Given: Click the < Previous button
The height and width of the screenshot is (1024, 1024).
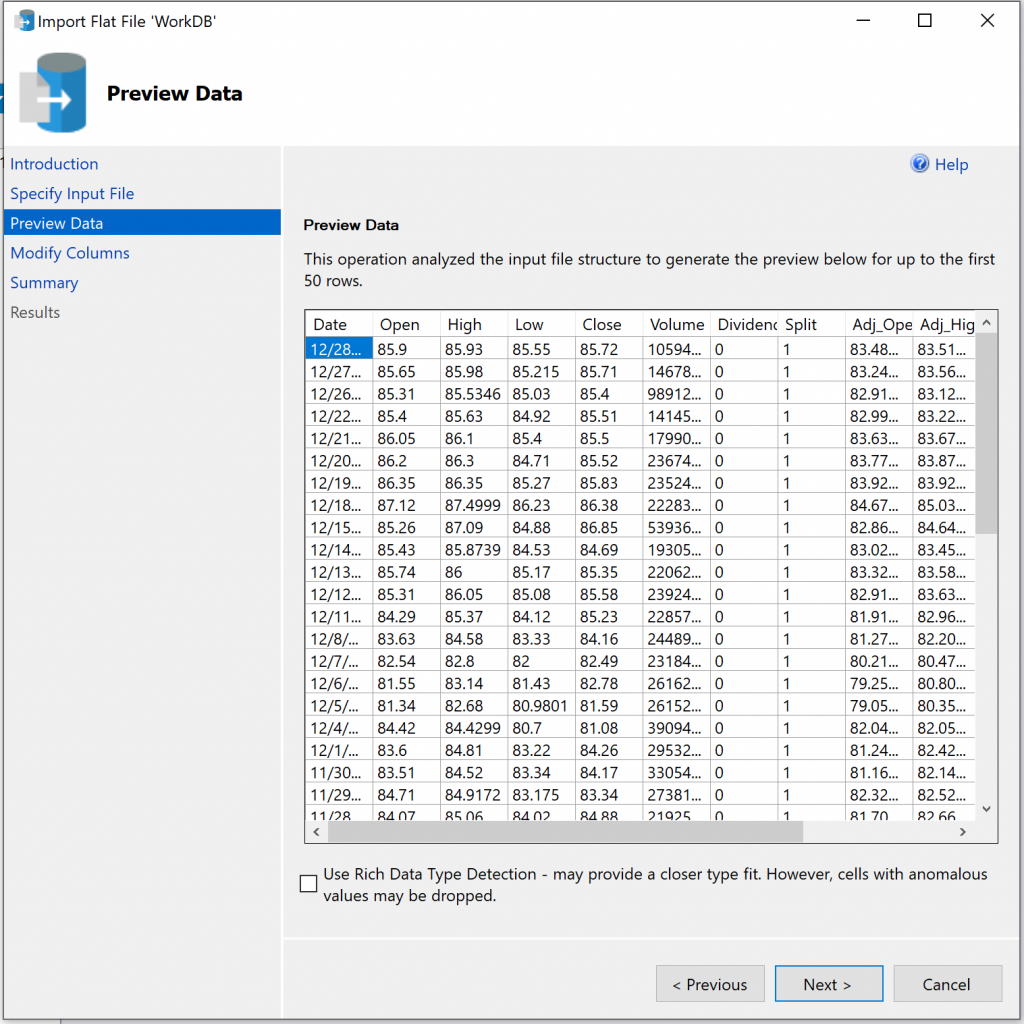Looking at the screenshot, I should (710, 984).
